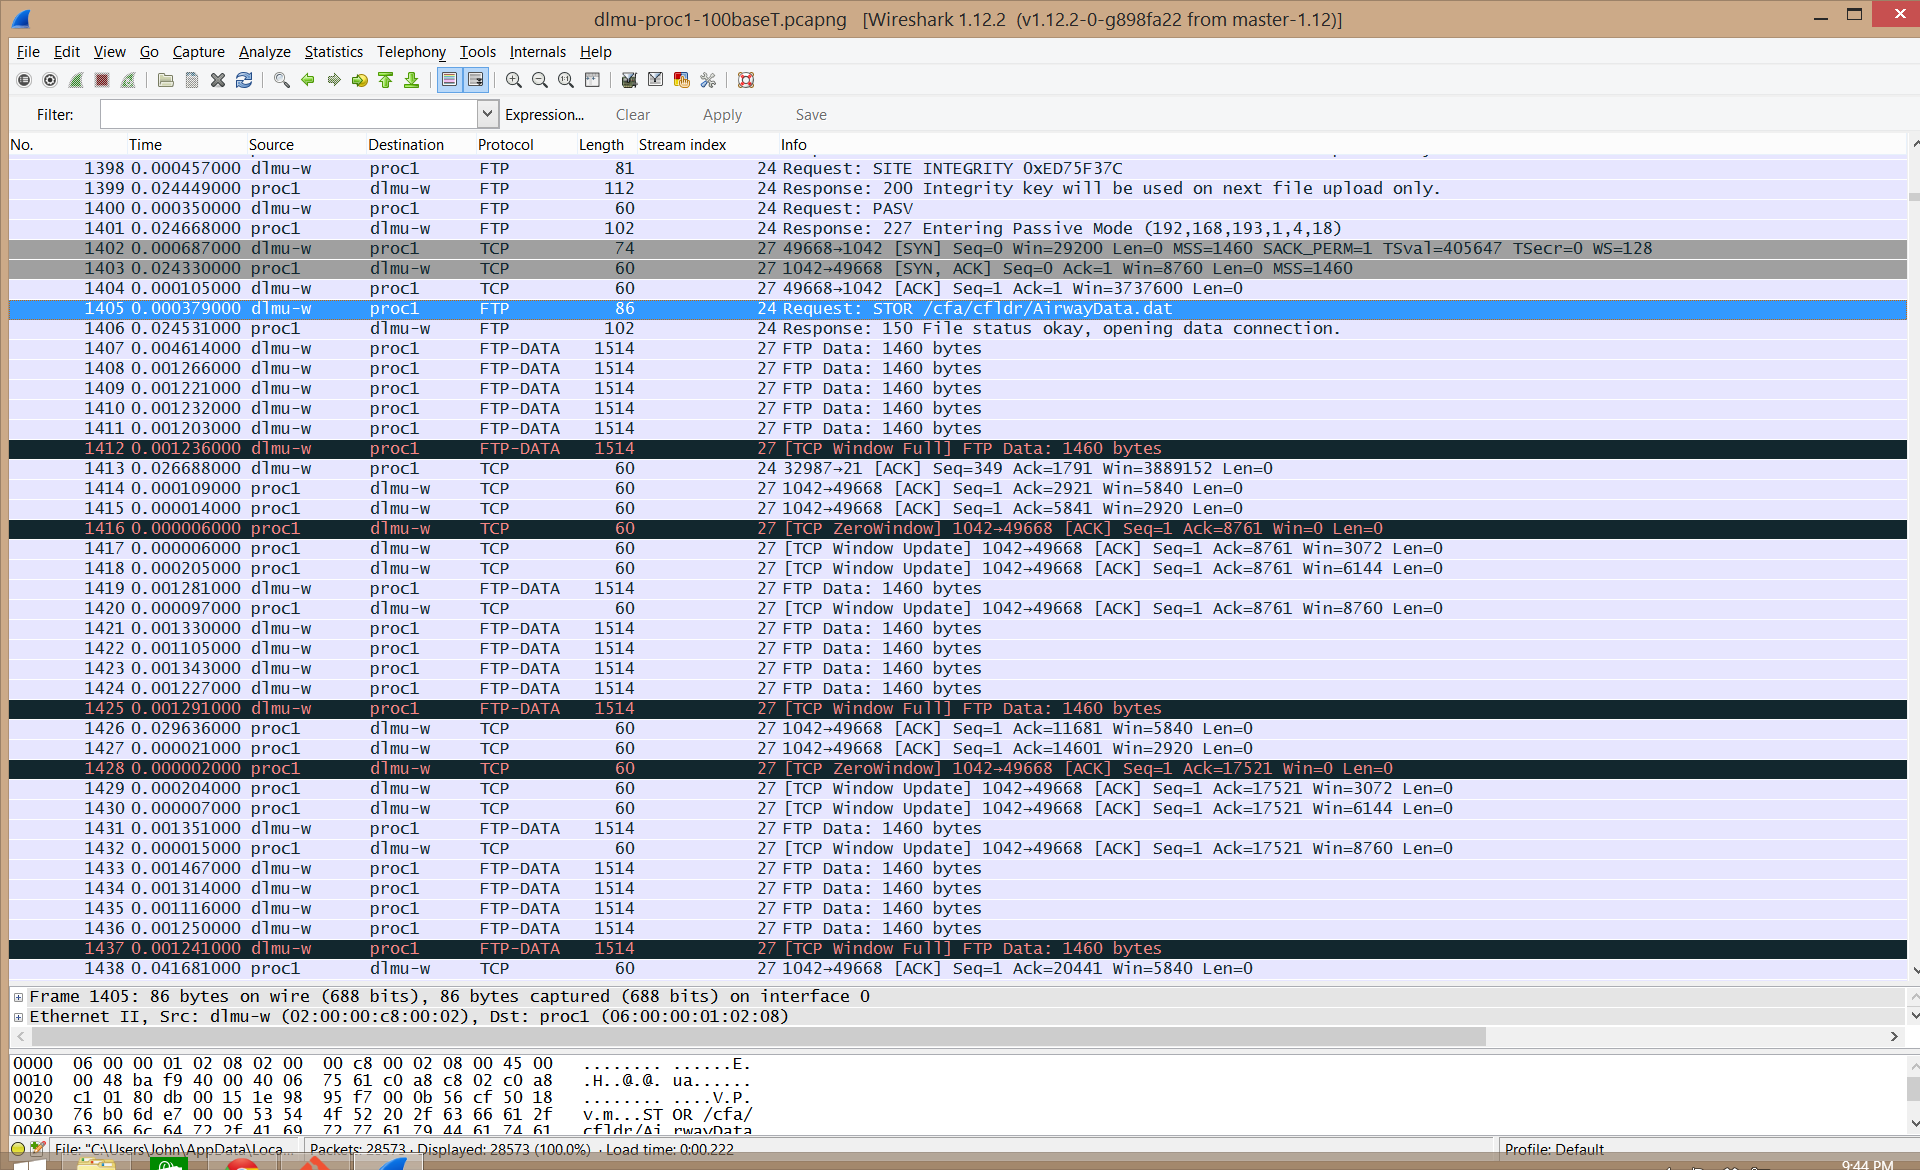Open the View menu

pyautogui.click(x=110, y=52)
